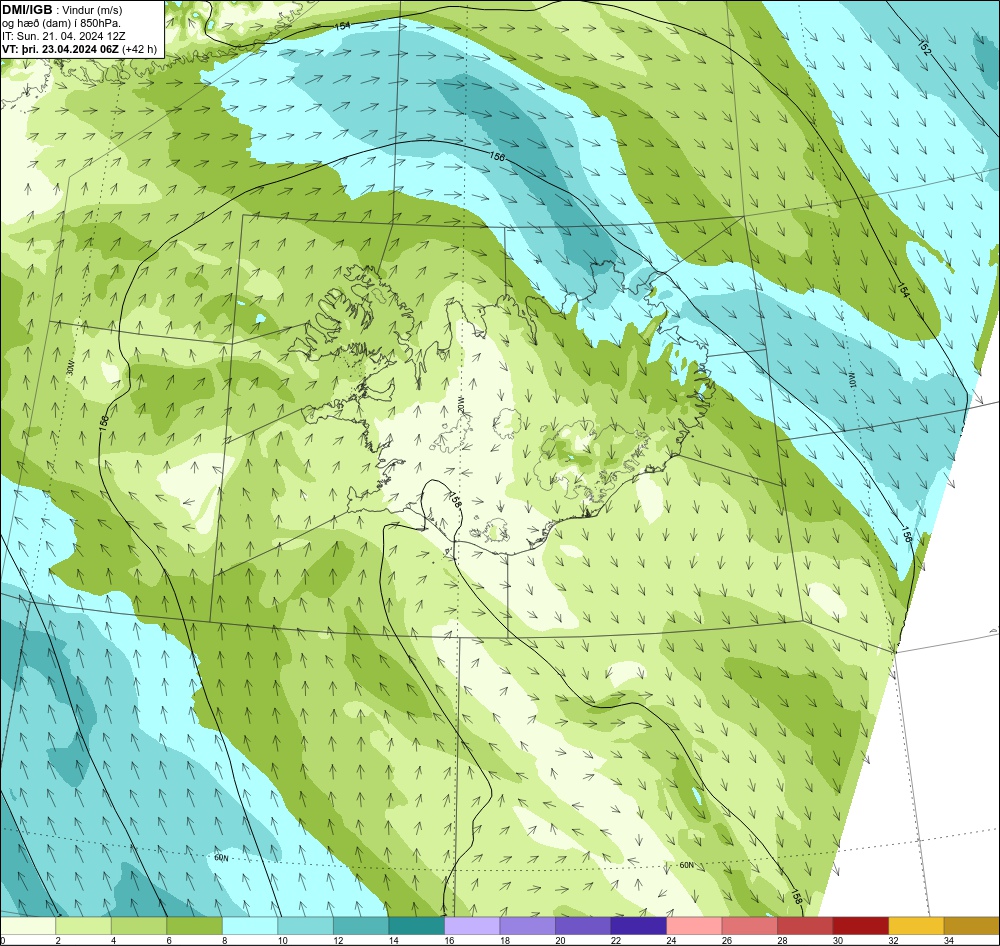Choose the 6–8 m/s dark green swatch
This screenshot has height=946, width=1000.
click(195, 926)
